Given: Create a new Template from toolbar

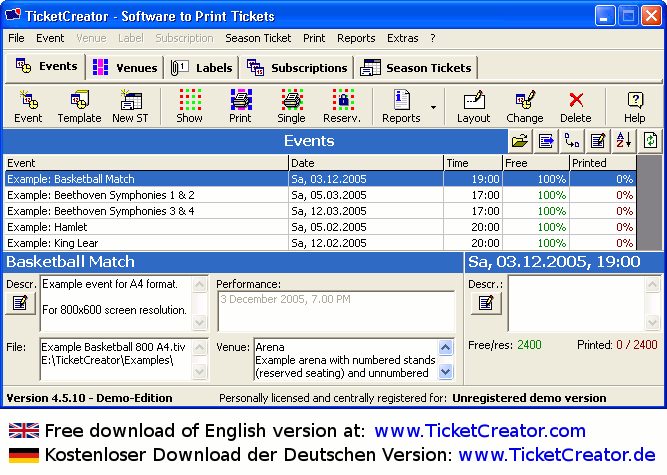Looking at the screenshot, I should [x=79, y=105].
